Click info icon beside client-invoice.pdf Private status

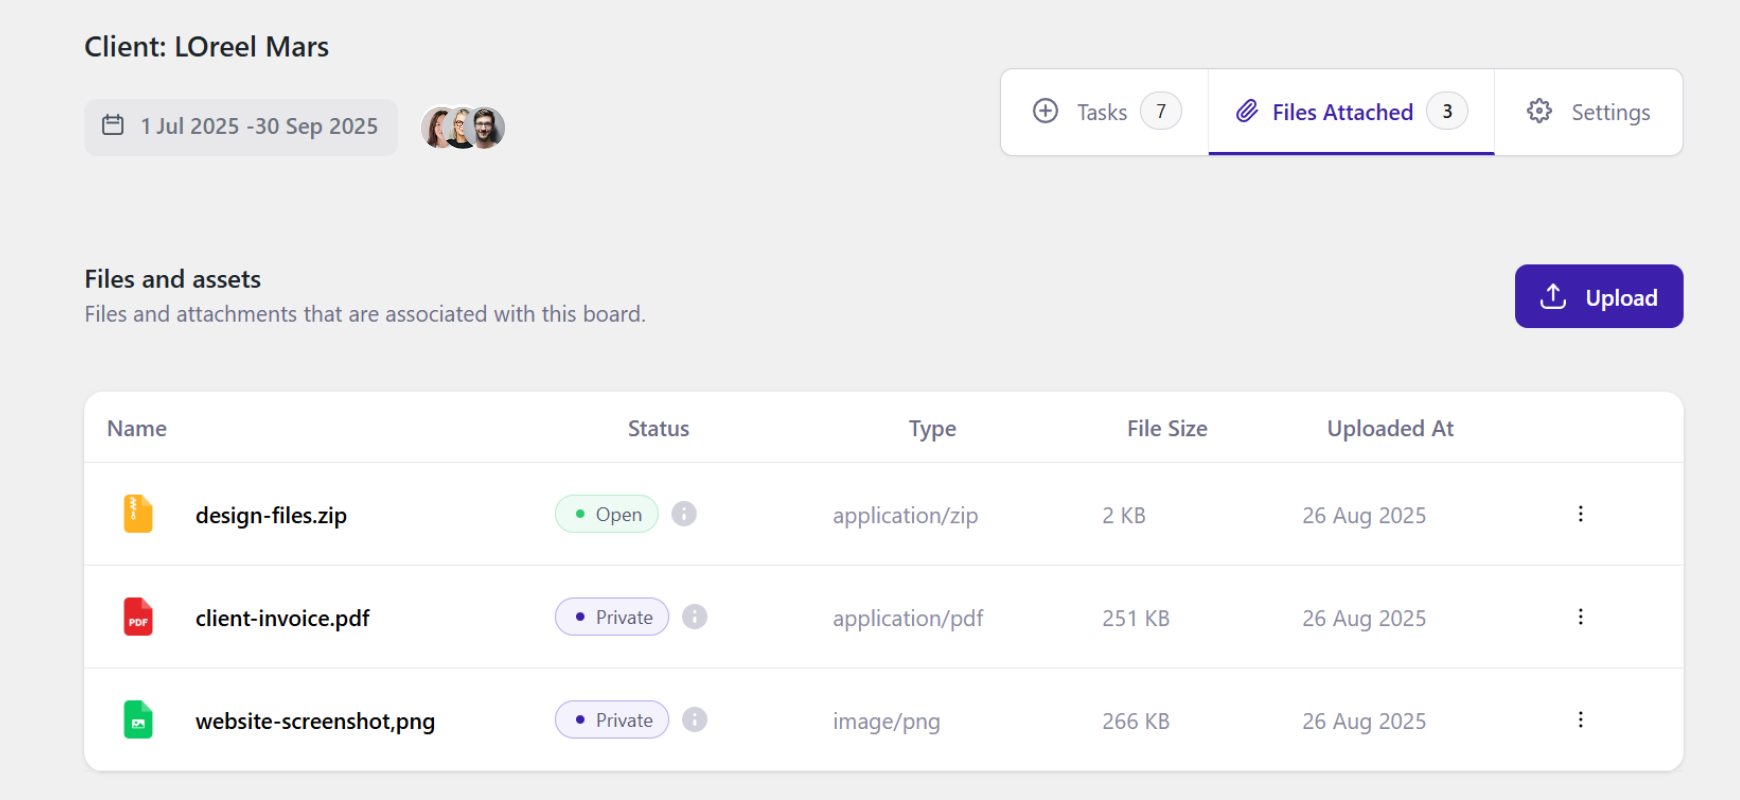(x=695, y=617)
